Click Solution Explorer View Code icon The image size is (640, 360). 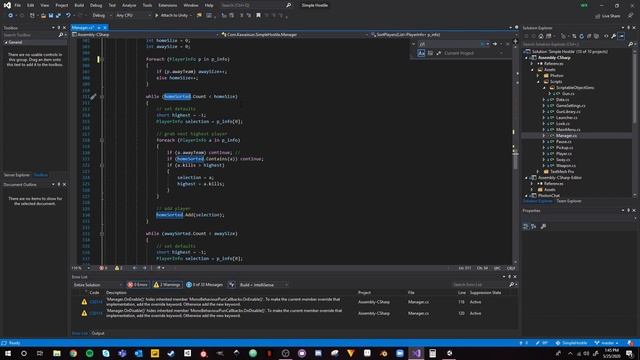tap(606, 36)
